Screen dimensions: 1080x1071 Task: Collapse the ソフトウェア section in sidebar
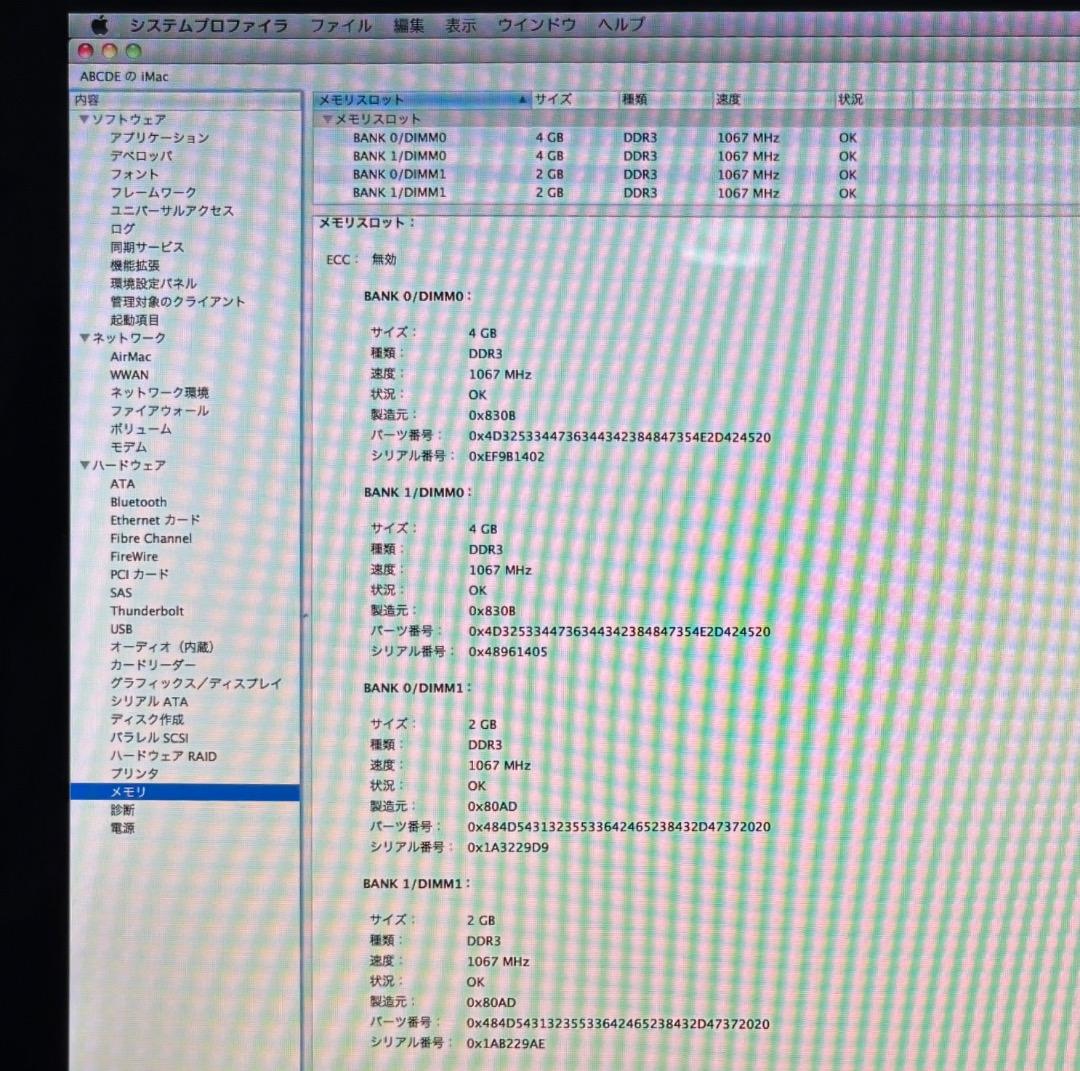tap(84, 118)
